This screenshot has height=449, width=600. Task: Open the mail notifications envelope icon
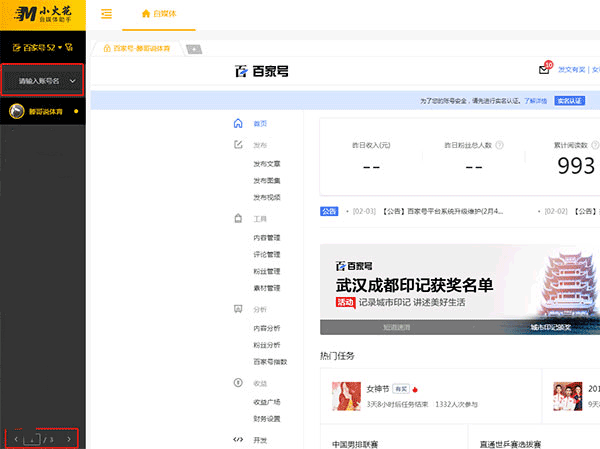pyautogui.click(x=544, y=70)
